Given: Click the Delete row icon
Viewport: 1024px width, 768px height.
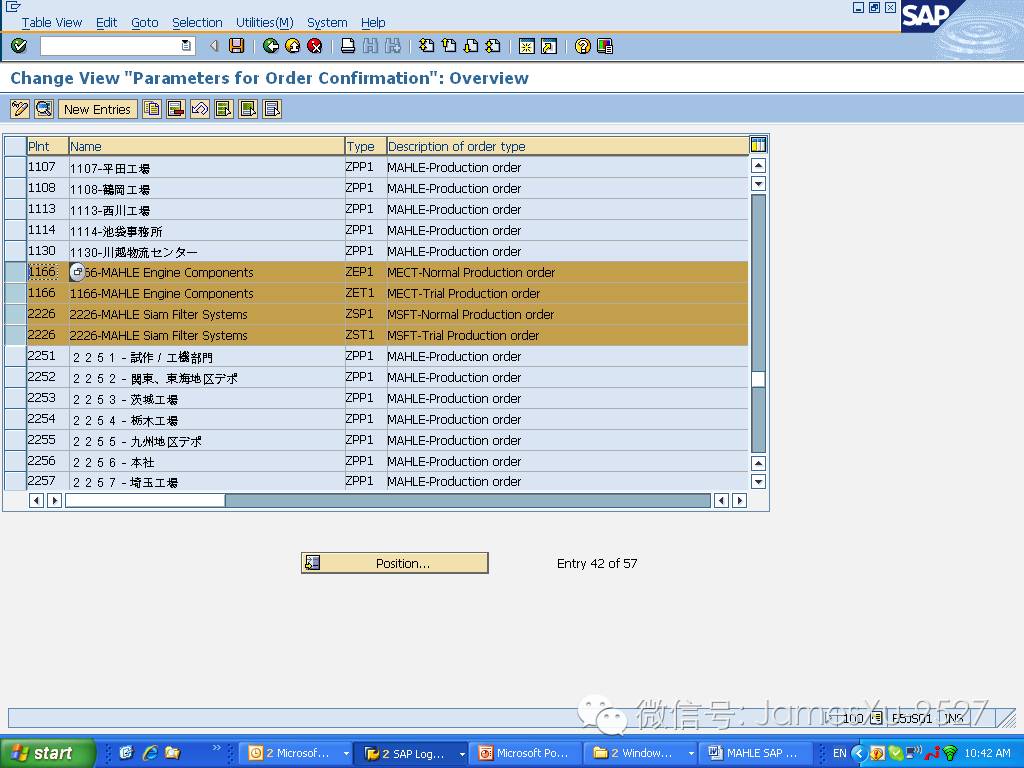Looking at the screenshot, I should [x=176, y=109].
